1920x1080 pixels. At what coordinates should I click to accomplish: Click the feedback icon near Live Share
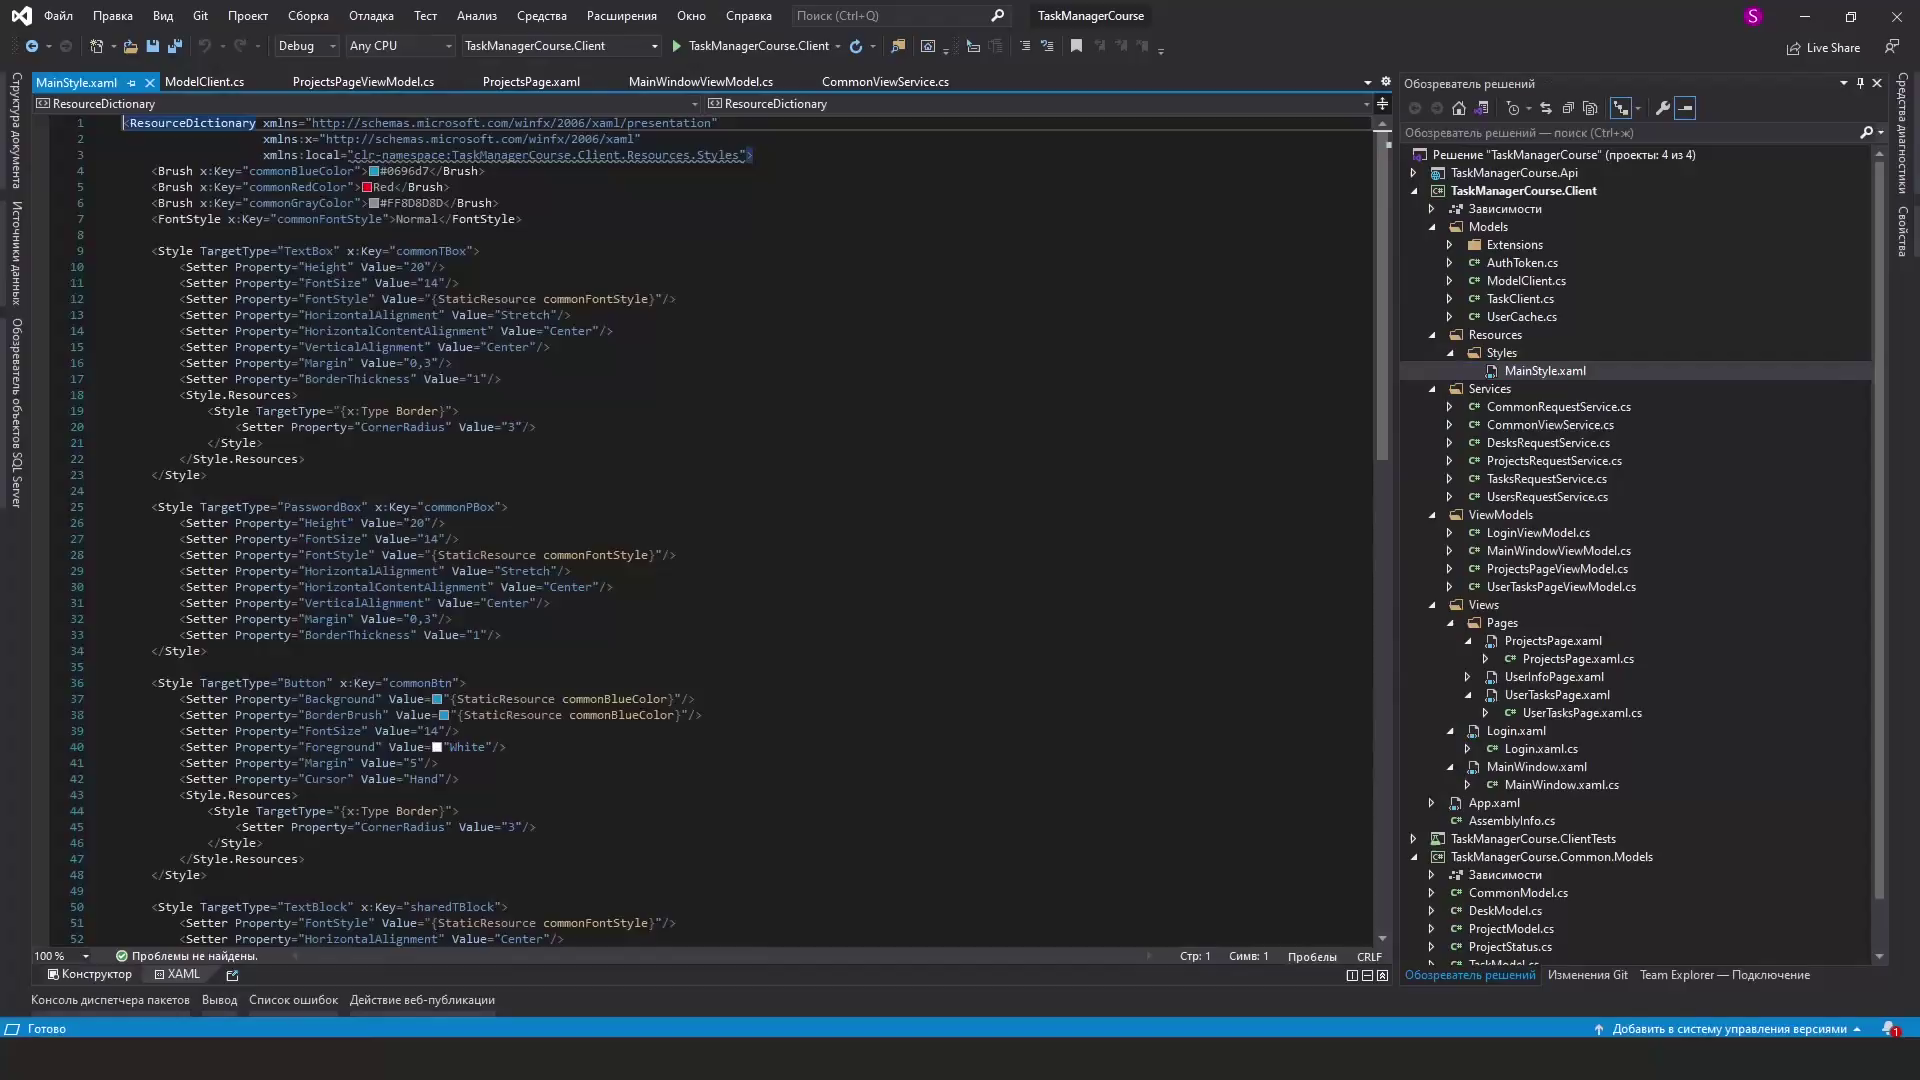click(x=1891, y=47)
